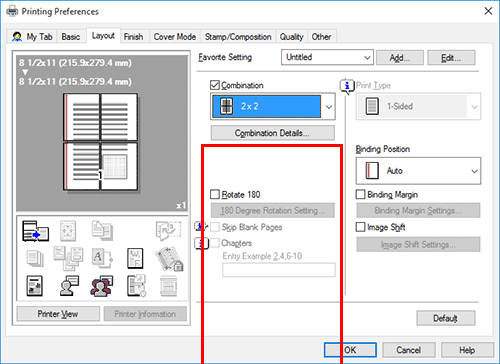This screenshot has height=364, width=500.
Task: Switch to the My Tab tab
Action: [x=32, y=37]
